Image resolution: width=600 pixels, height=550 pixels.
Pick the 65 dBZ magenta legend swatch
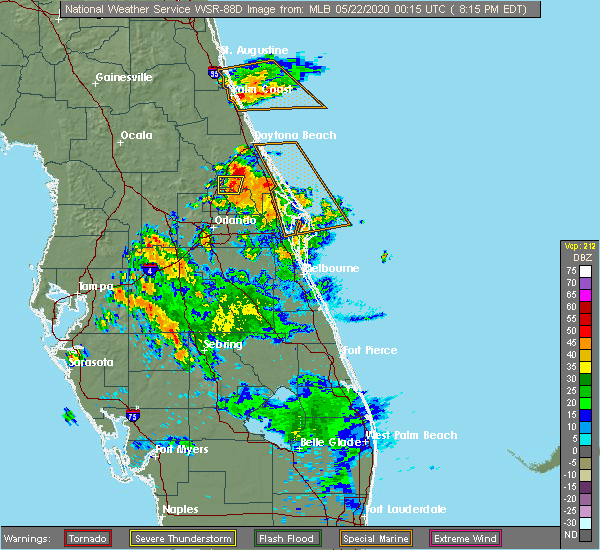pyautogui.click(x=585, y=295)
